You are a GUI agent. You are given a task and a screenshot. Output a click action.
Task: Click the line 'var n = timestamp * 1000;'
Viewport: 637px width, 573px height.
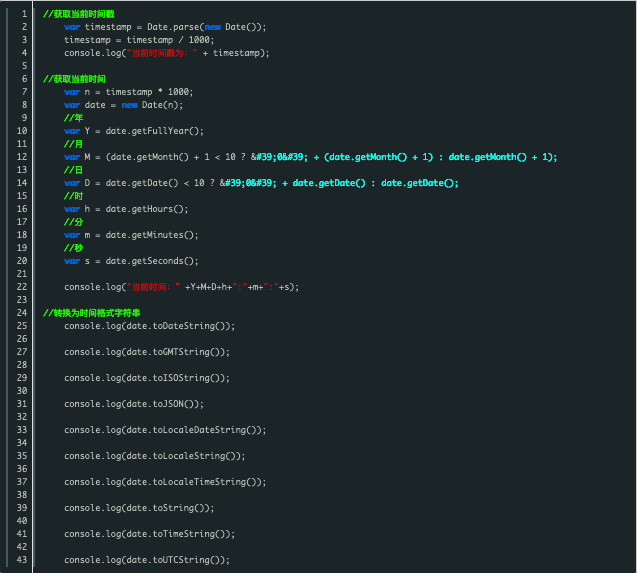pyautogui.click(x=128, y=92)
